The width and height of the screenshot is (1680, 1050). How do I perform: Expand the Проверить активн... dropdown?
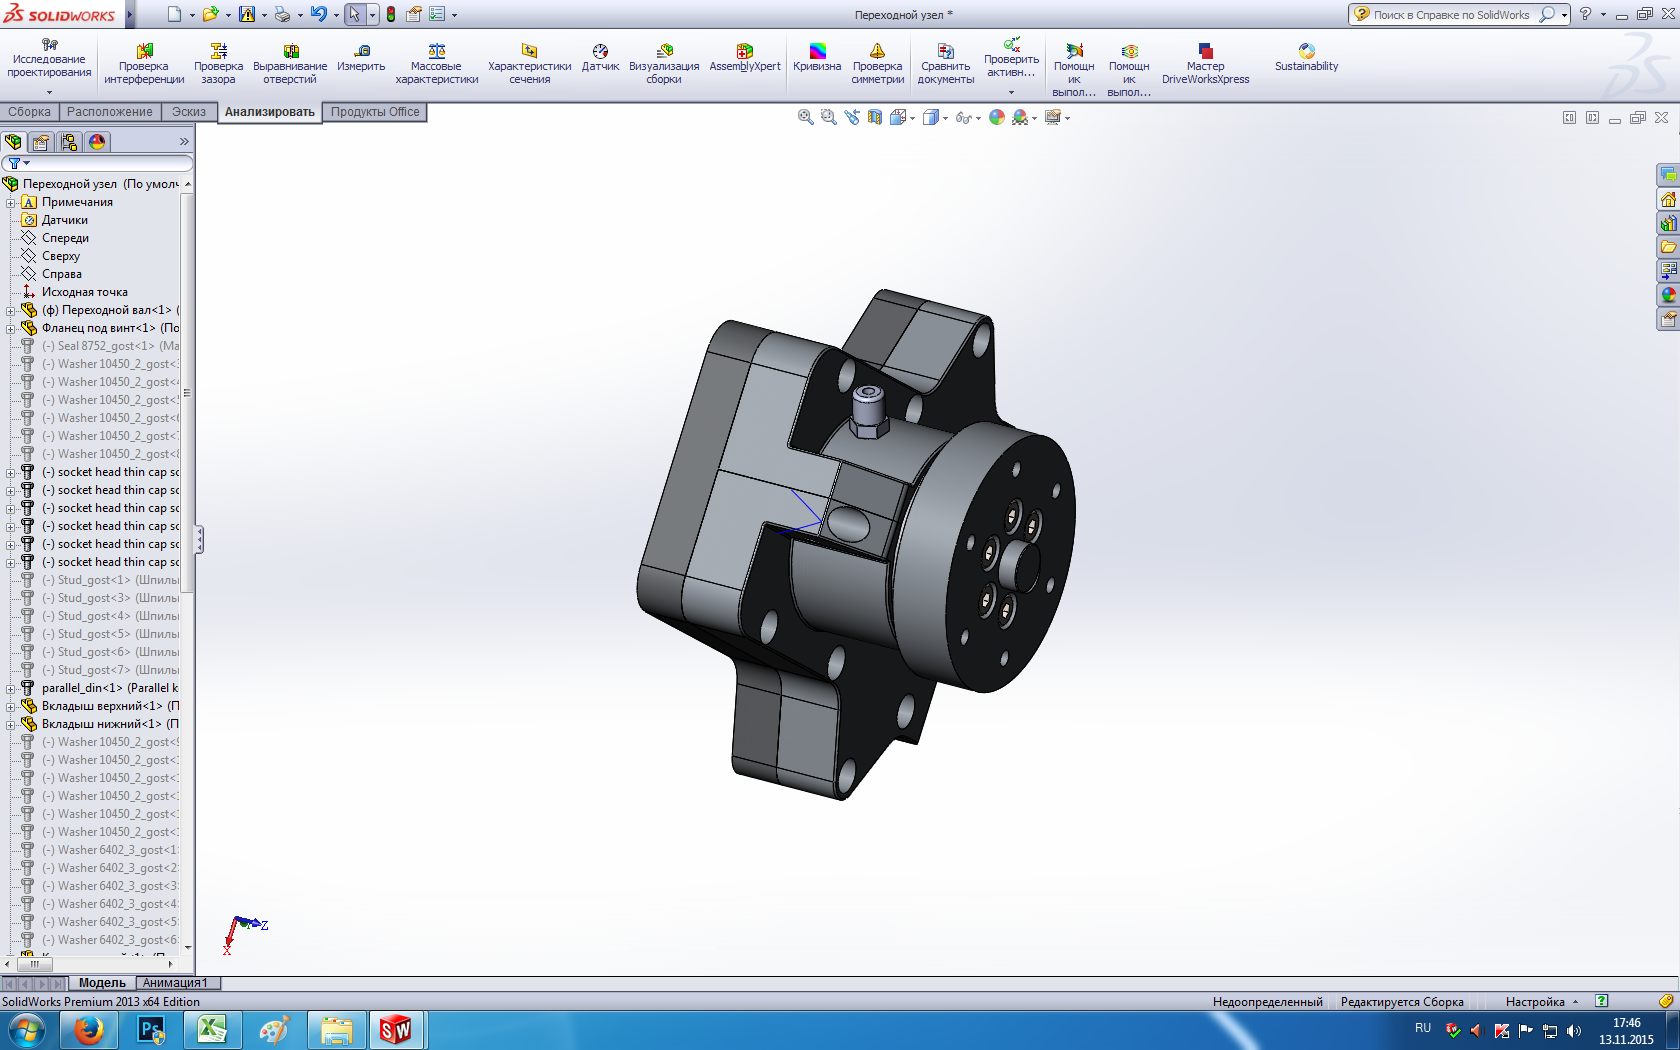click(x=1011, y=92)
